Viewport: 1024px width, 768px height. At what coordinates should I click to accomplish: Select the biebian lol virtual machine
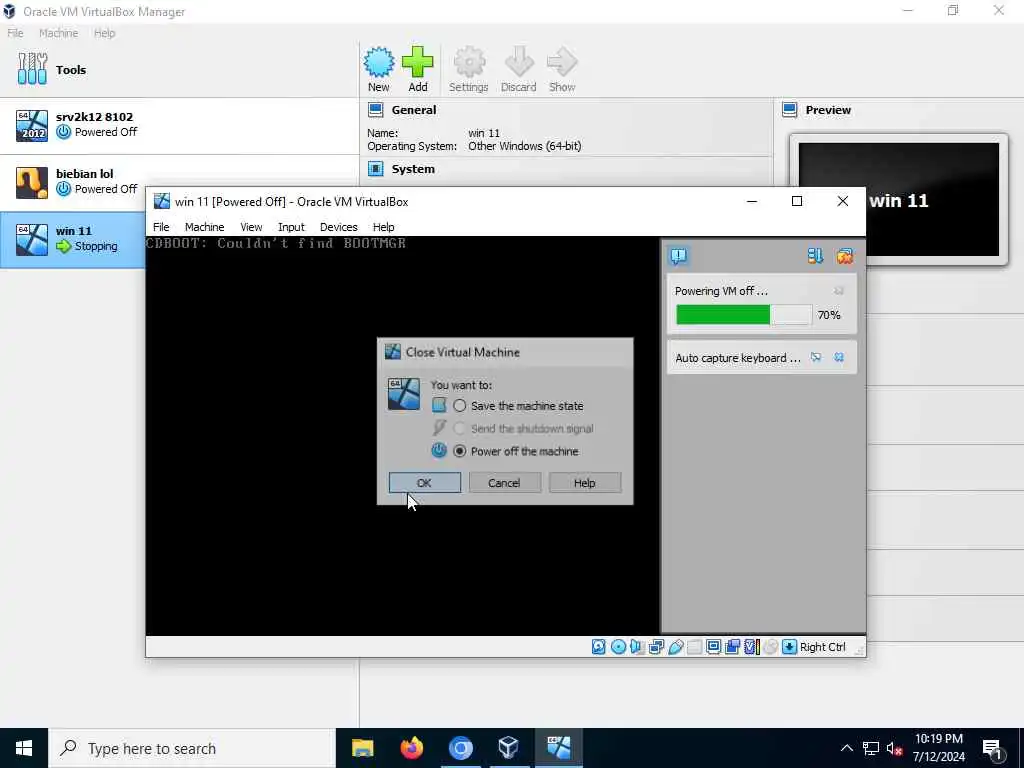[179, 182]
